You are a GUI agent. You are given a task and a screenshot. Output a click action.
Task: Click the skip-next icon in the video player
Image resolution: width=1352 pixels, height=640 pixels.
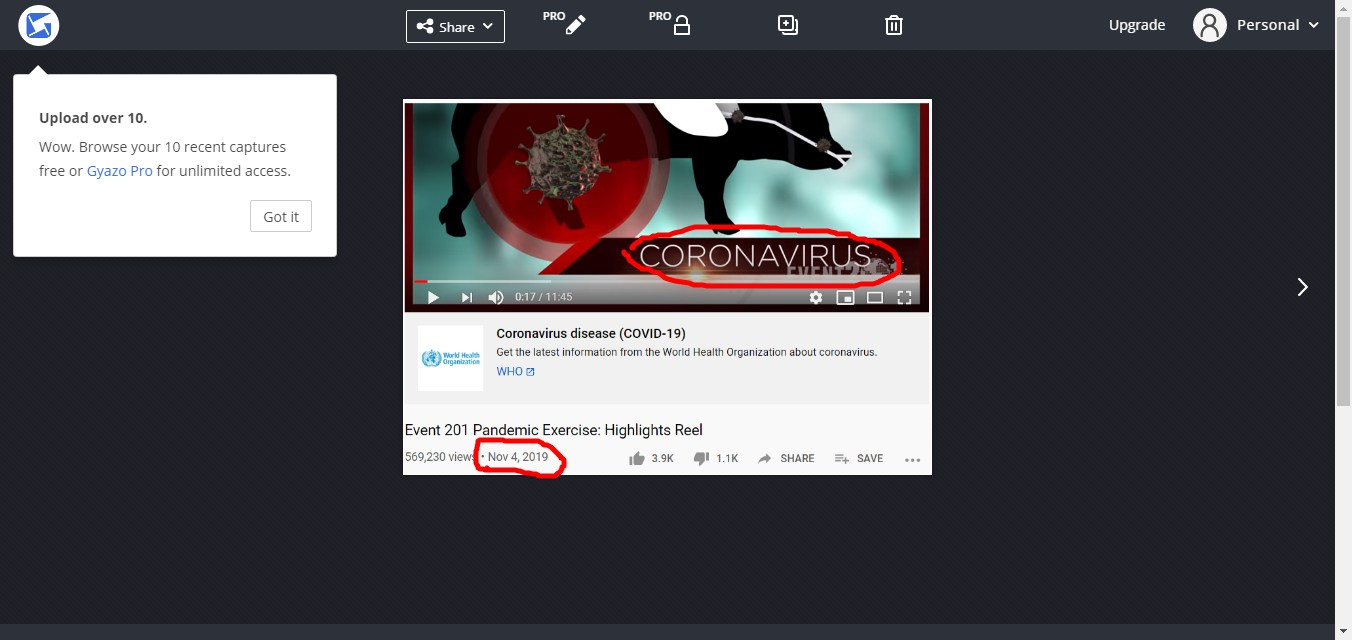tap(466, 297)
